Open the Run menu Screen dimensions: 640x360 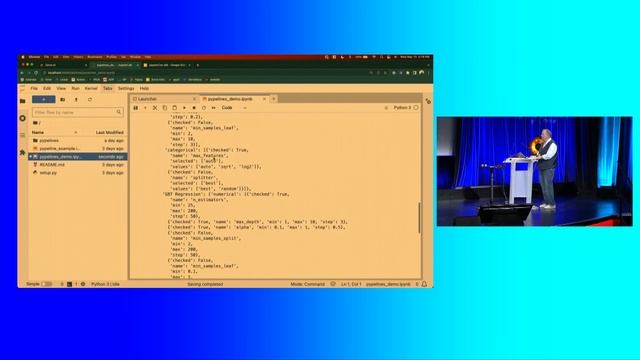pos(75,88)
